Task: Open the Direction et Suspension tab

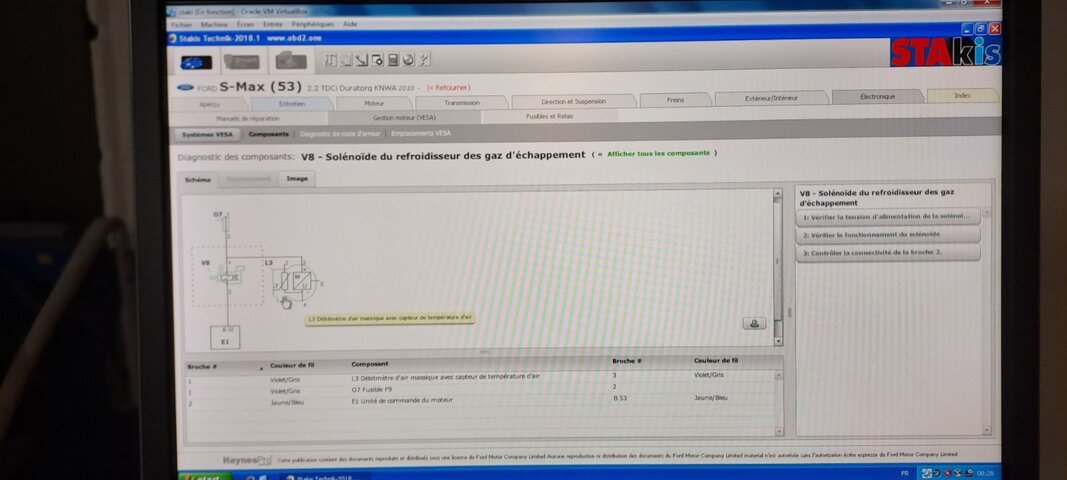Action: [573, 101]
